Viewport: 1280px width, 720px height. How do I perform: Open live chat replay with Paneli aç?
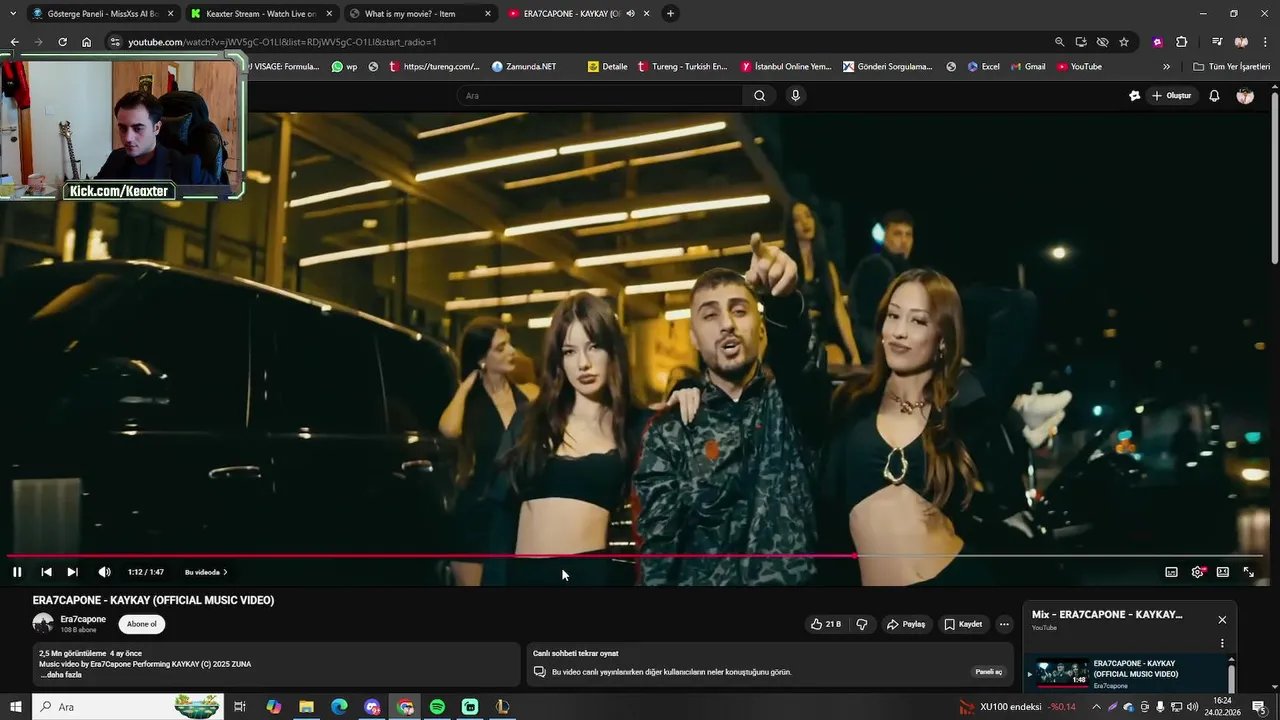(x=988, y=672)
